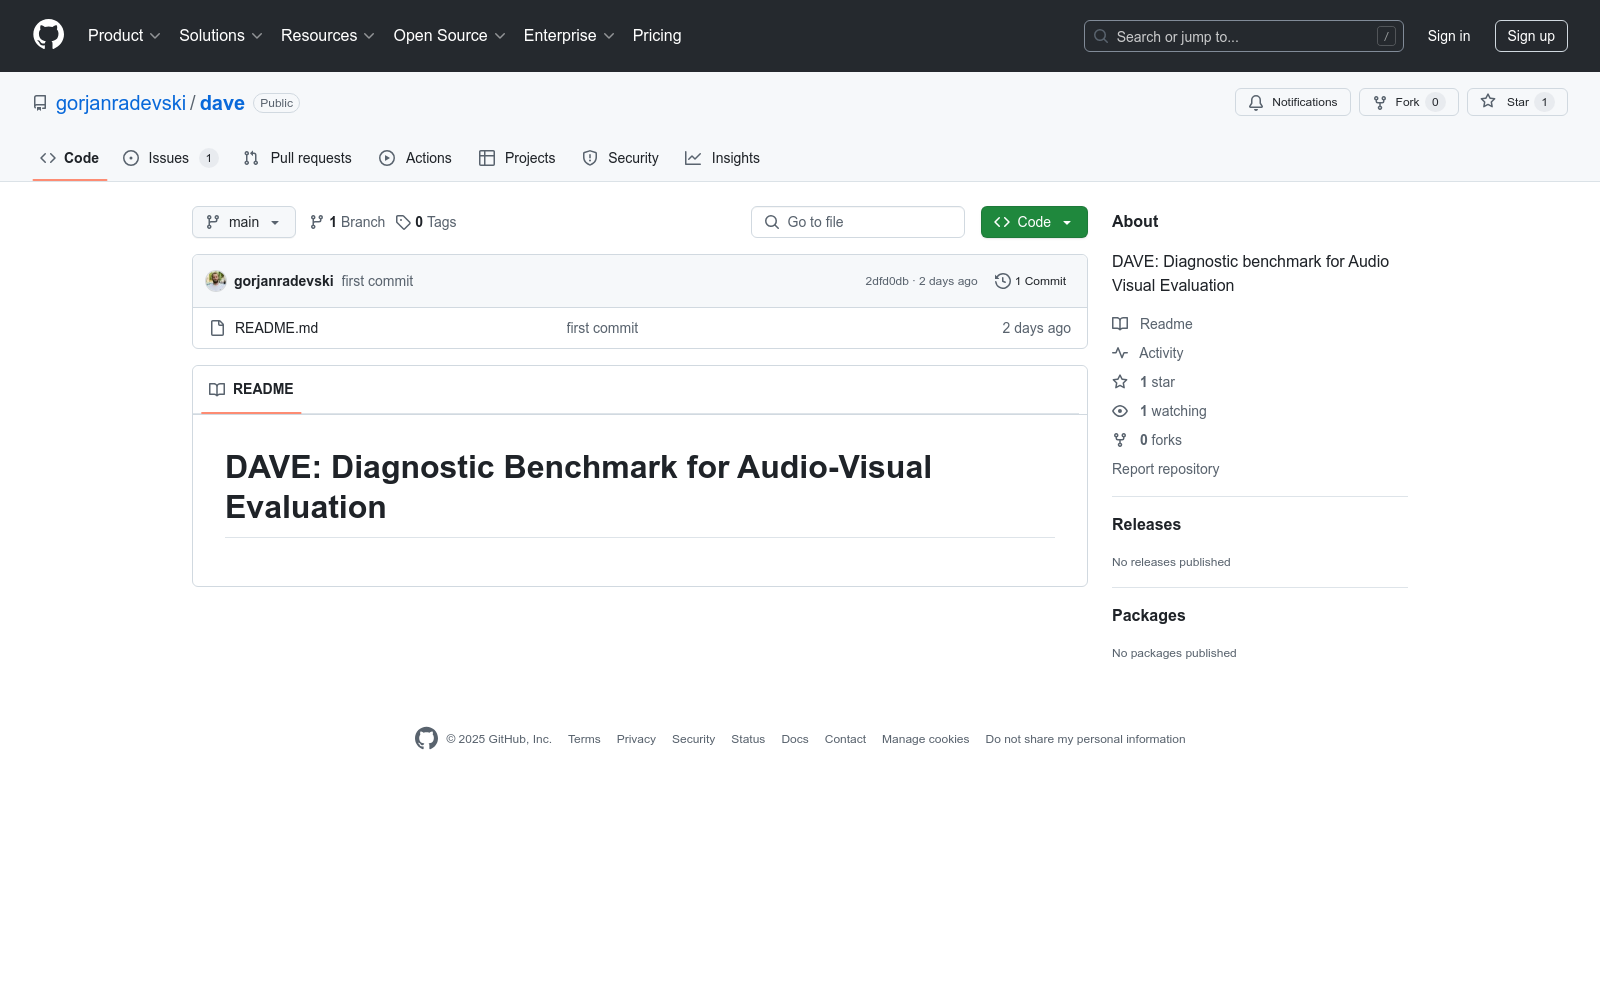This screenshot has height=1000, width=1600.
Task: Expand the Product menu in header
Action: tap(123, 35)
